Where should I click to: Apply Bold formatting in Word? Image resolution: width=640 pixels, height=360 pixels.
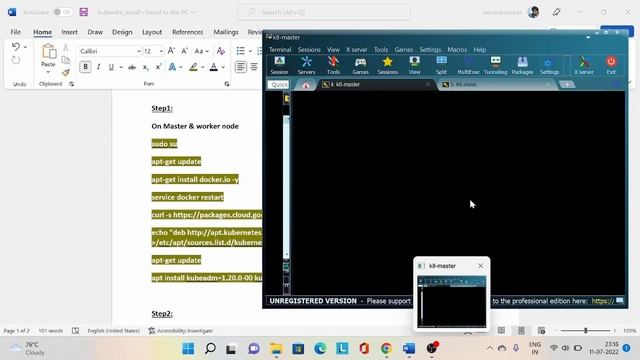[x=85, y=67]
